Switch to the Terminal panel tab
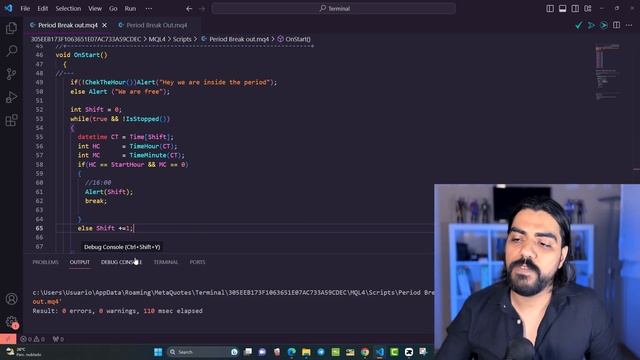The width and height of the screenshot is (640, 360). pyautogui.click(x=166, y=262)
